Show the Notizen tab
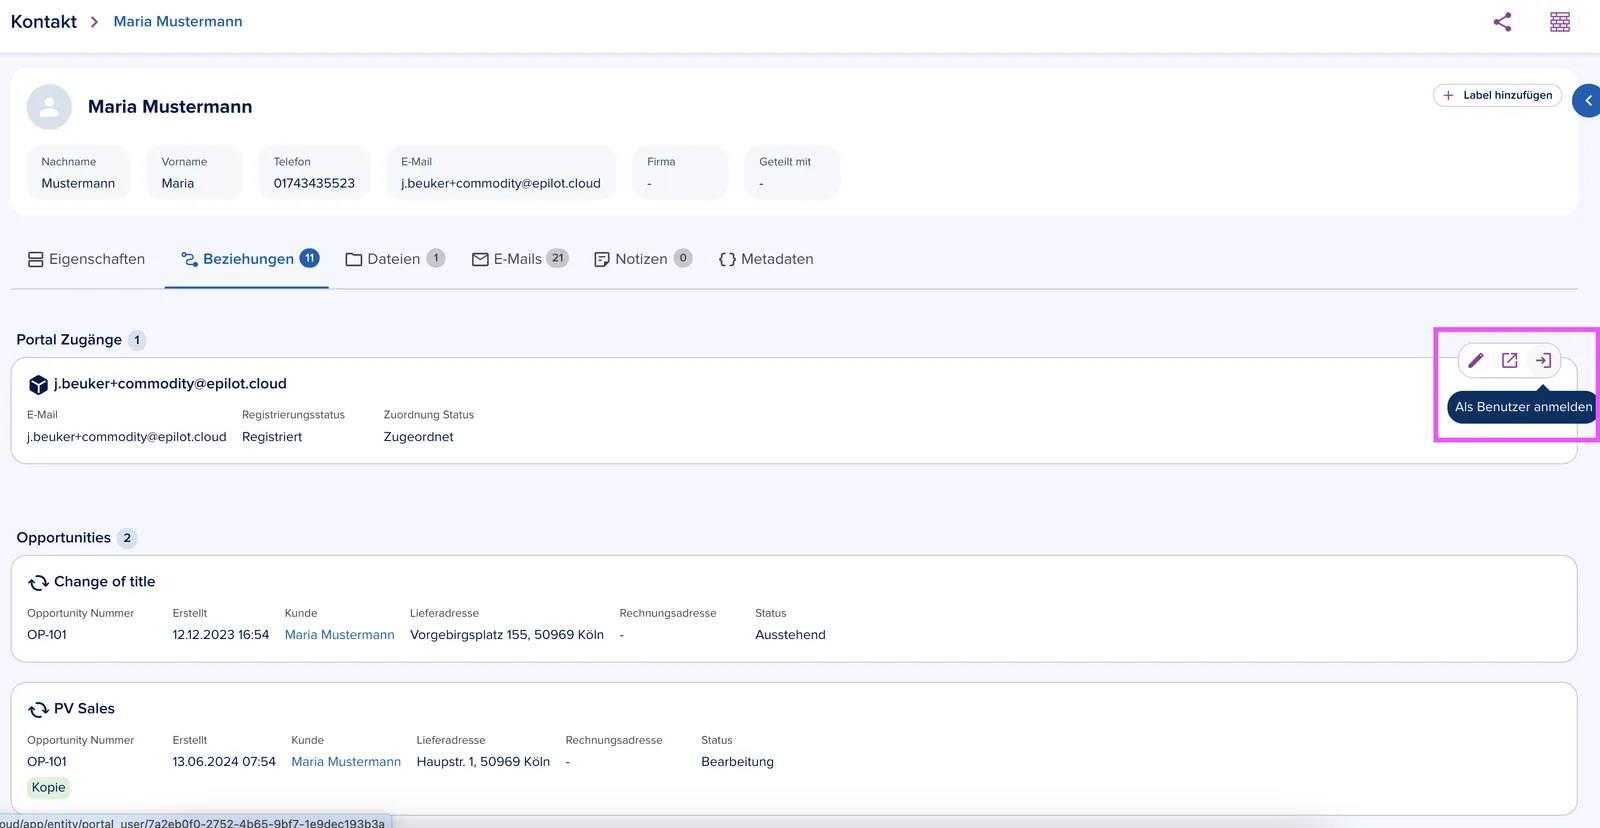 point(643,259)
